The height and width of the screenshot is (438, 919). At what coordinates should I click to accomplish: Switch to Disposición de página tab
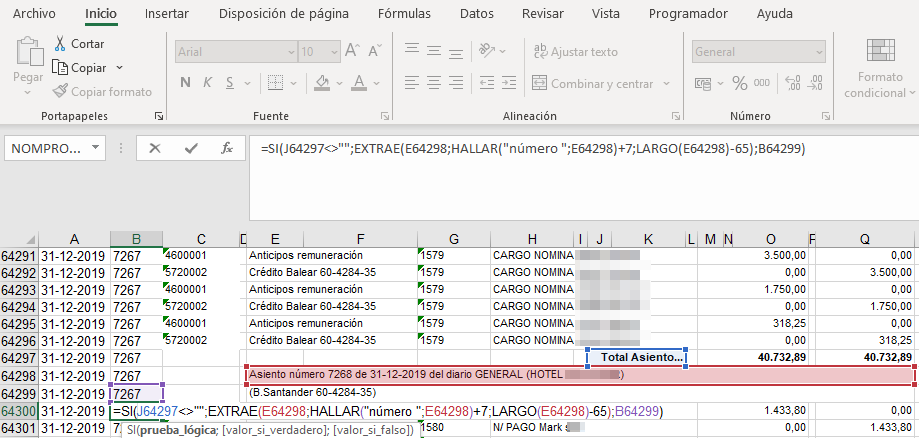pos(284,13)
